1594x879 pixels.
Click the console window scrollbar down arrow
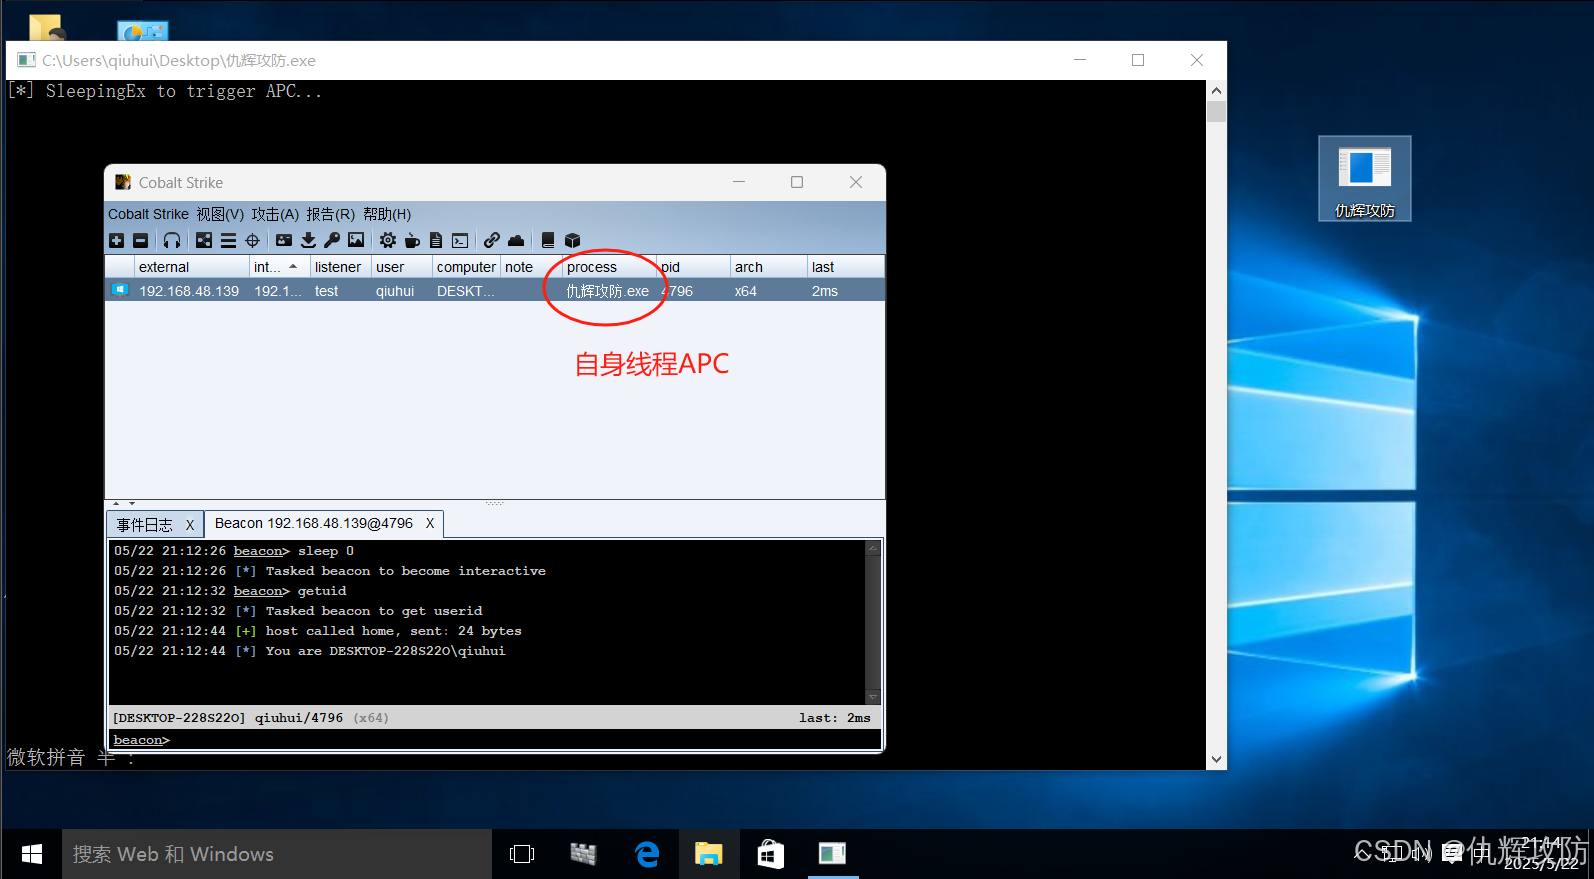click(1216, 759)
